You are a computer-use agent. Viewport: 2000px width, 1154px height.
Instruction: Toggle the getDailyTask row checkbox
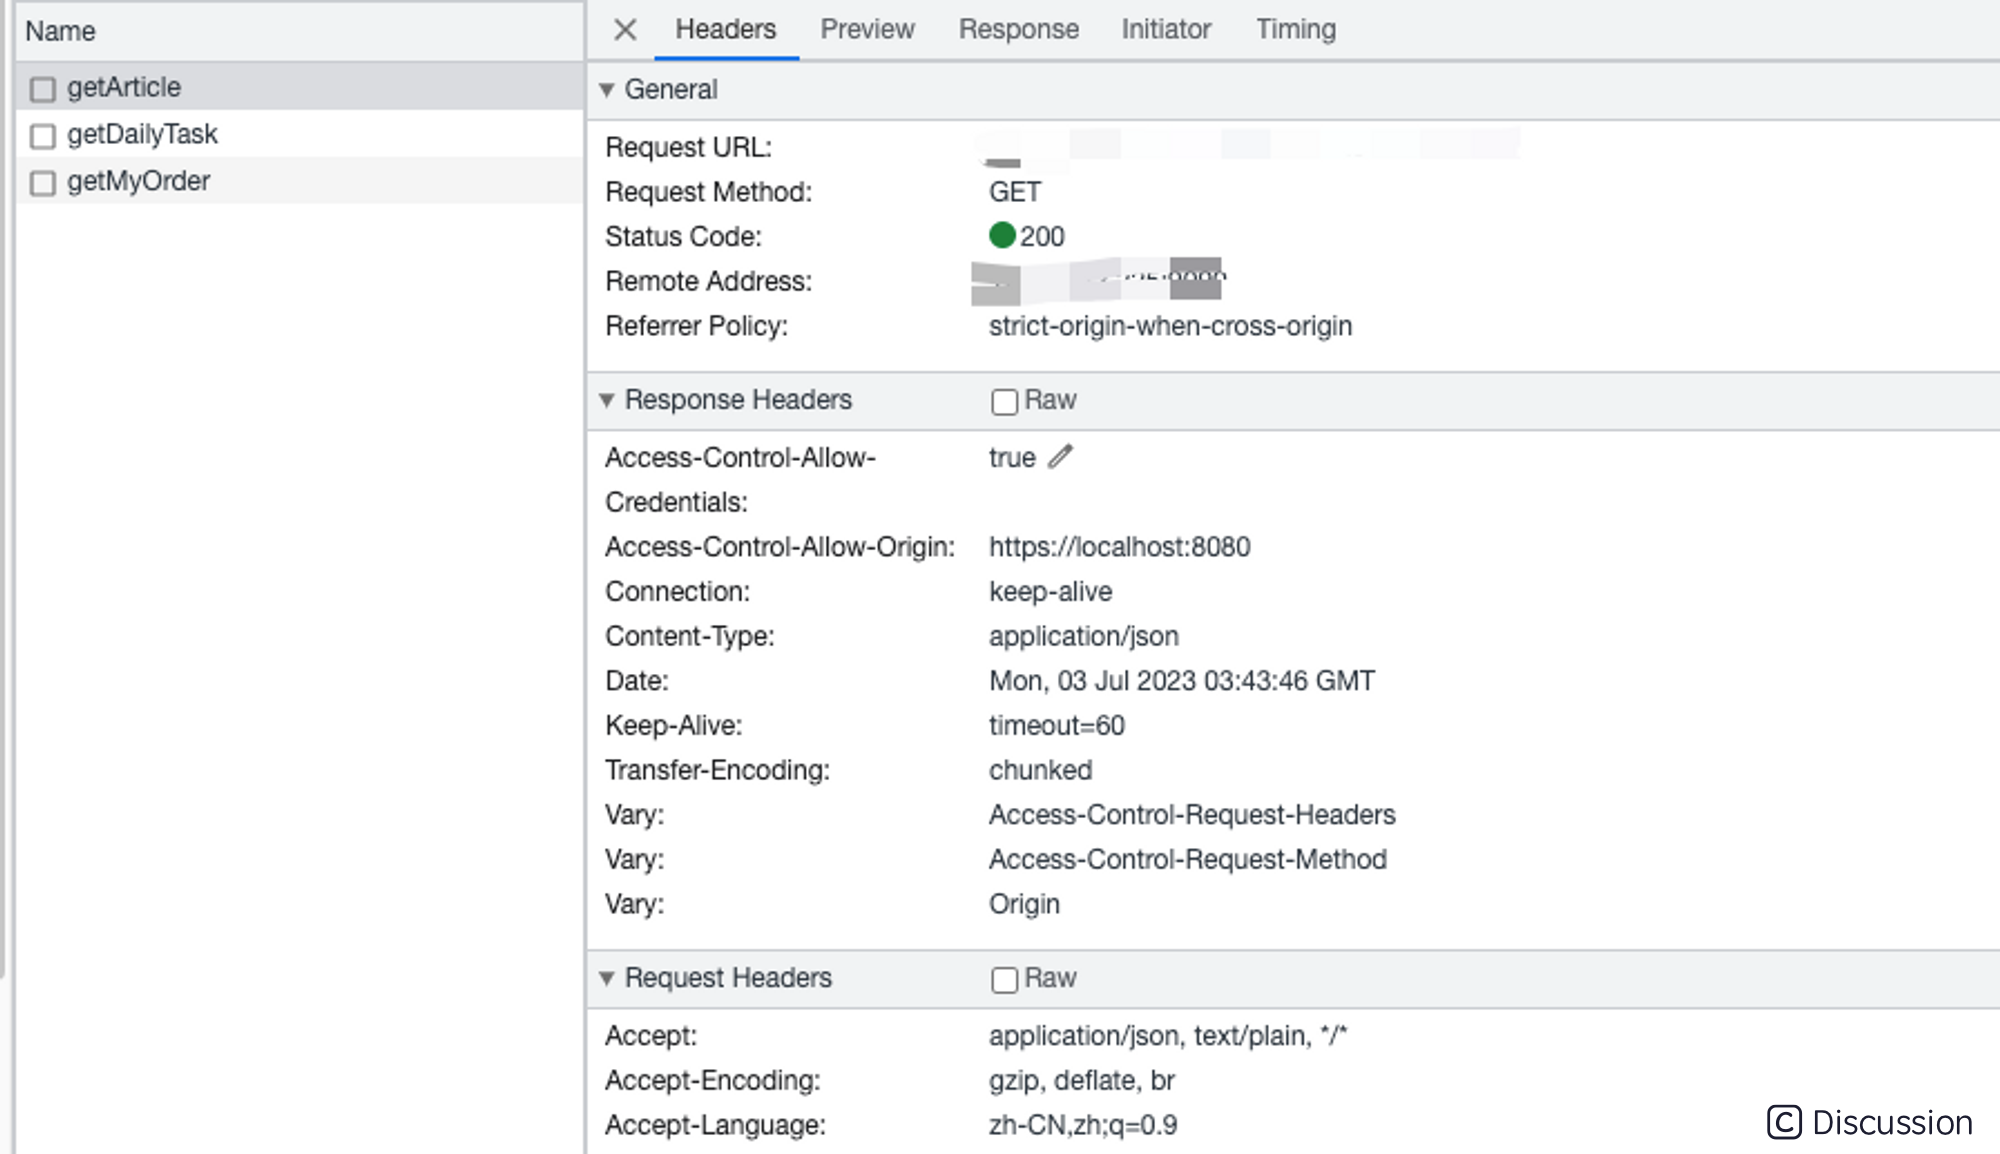pos(43,136)
